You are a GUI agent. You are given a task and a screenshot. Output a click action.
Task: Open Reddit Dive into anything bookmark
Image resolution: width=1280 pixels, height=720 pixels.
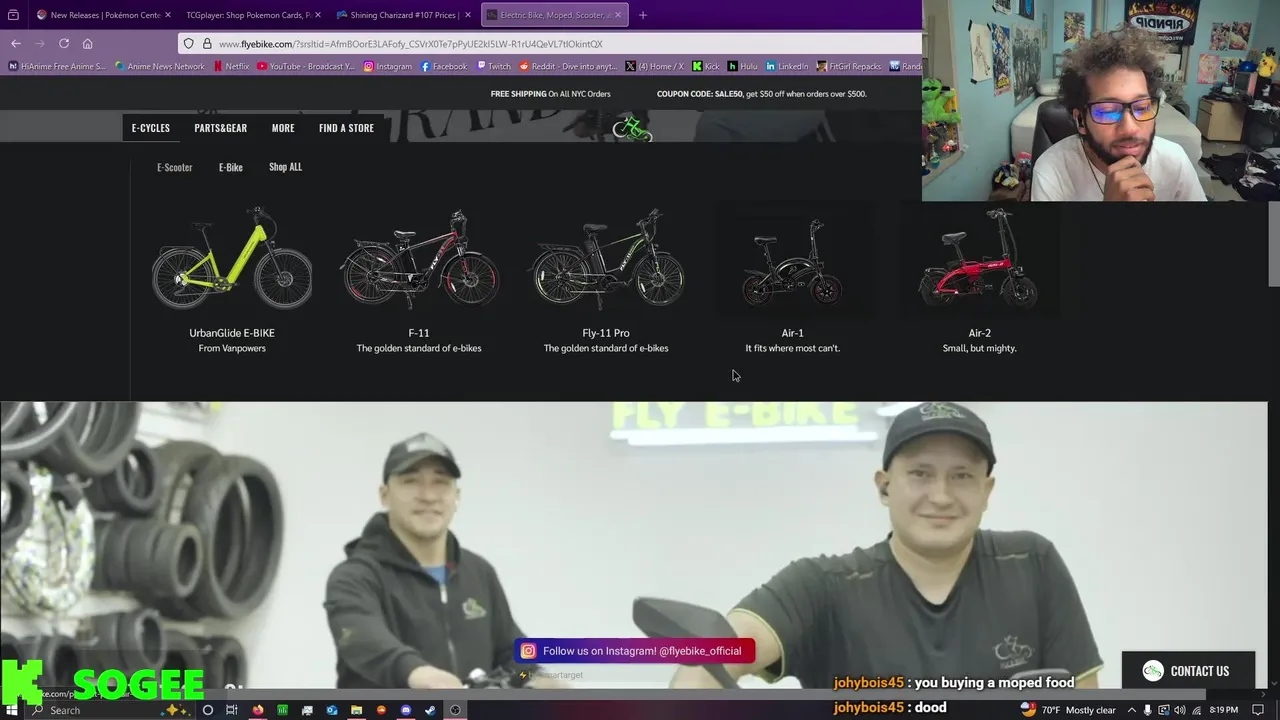(x=568, y=66)
